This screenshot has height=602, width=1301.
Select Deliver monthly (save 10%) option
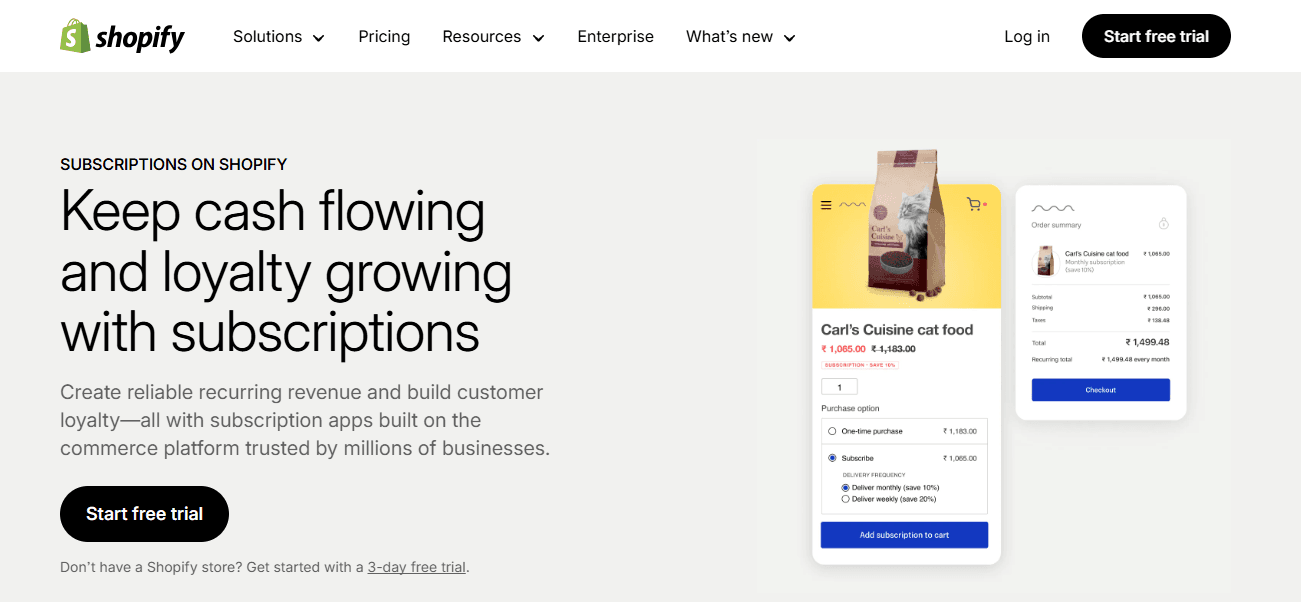pos(845,487)
